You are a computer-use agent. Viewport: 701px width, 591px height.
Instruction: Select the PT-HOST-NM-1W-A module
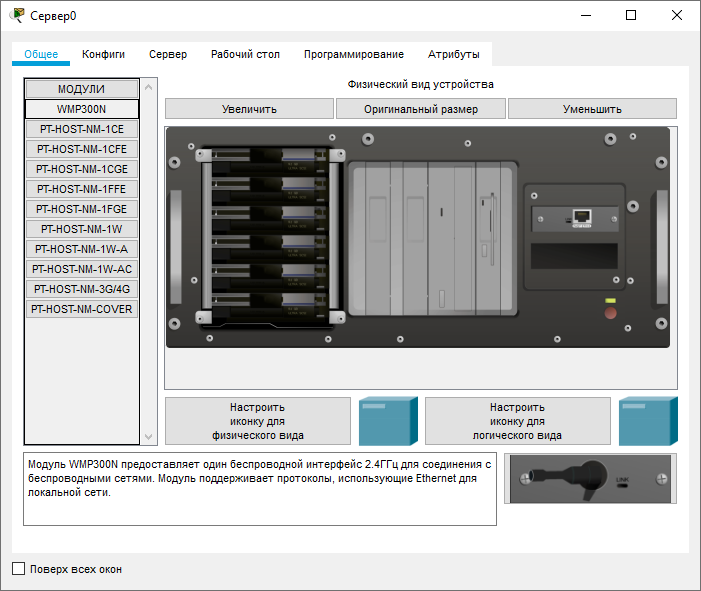pos(82,249)
